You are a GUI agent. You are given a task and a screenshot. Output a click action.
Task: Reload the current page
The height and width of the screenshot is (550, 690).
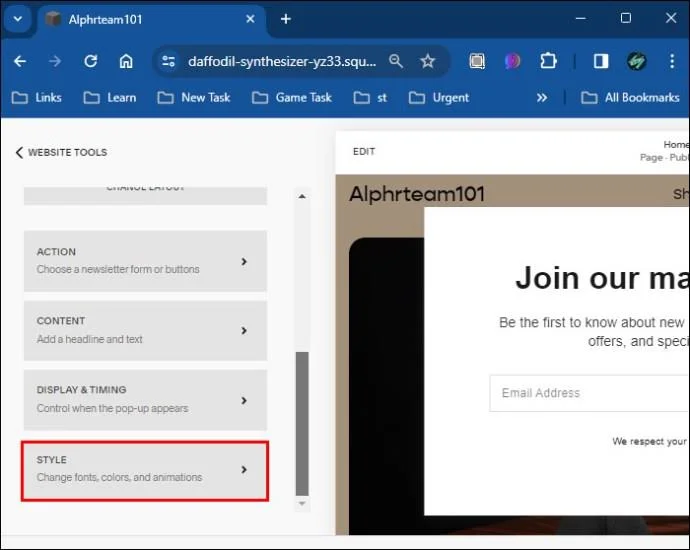[91, 61]
